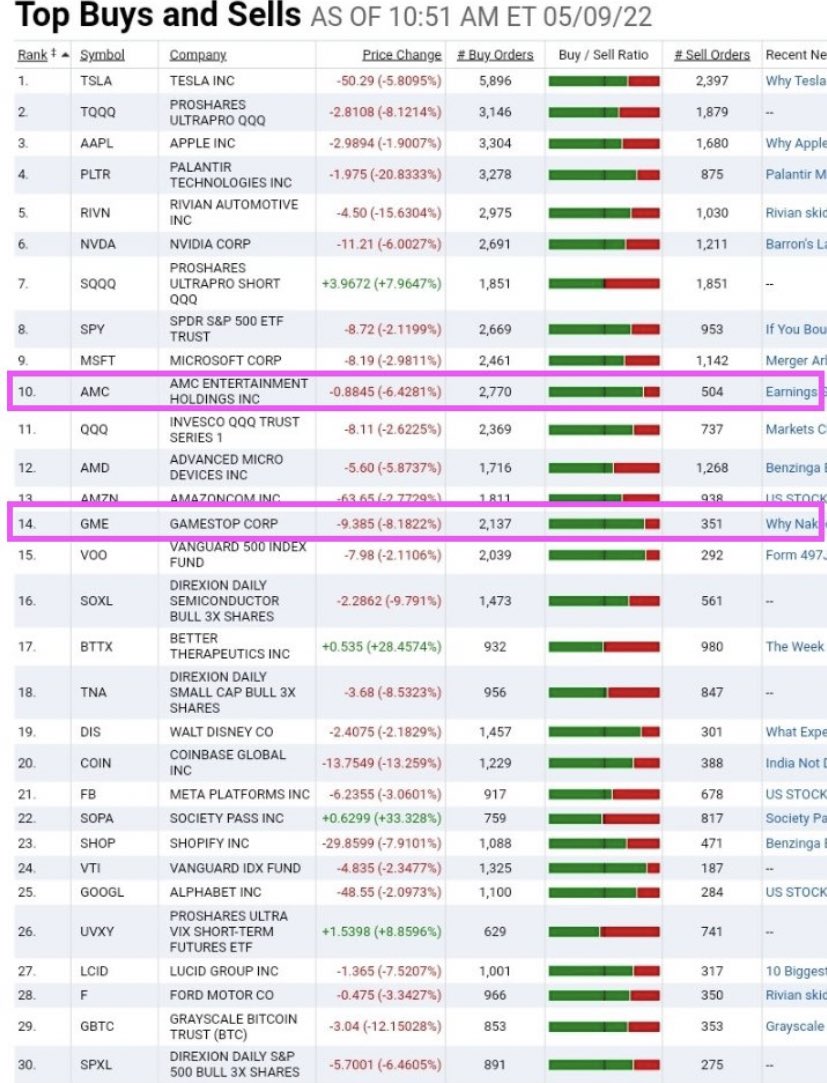Sort by Symbol column header
The image size is (827, 1083).
(102, 55)
